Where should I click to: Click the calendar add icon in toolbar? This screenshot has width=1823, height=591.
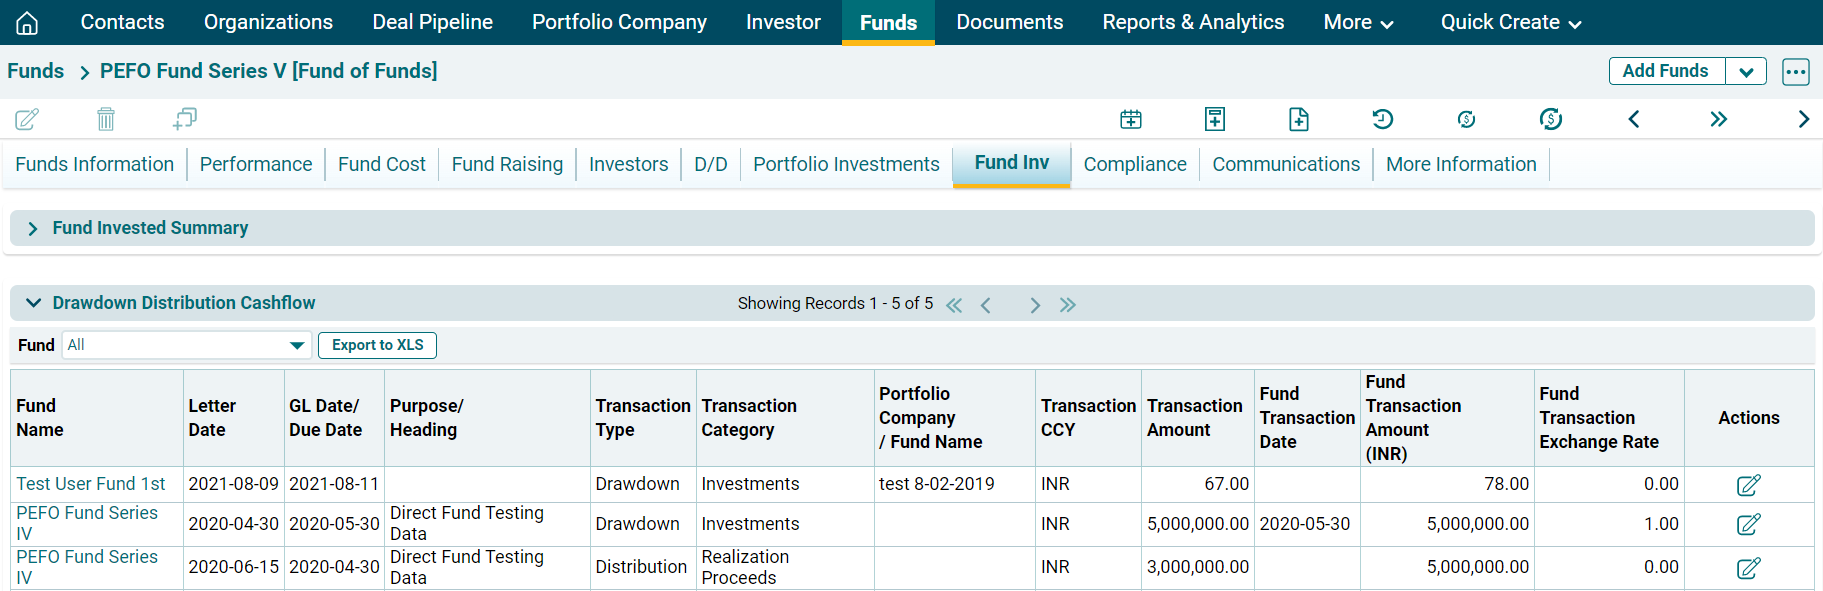[x=1131, y=120]
